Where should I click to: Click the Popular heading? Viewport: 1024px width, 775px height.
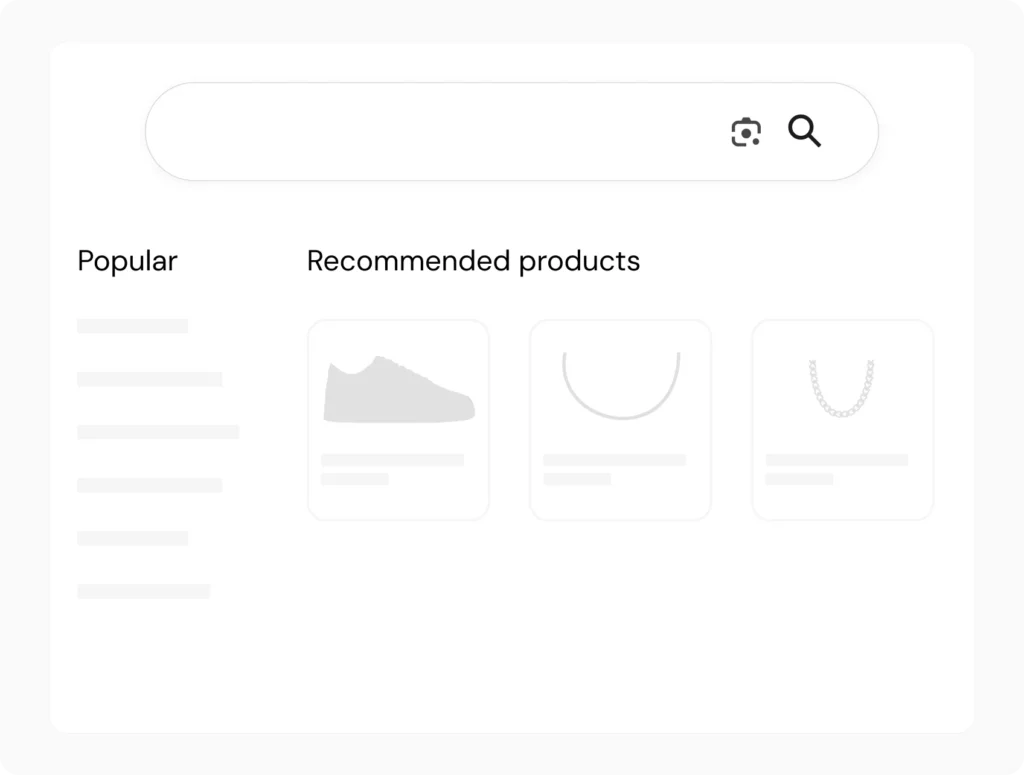point(127,261)
